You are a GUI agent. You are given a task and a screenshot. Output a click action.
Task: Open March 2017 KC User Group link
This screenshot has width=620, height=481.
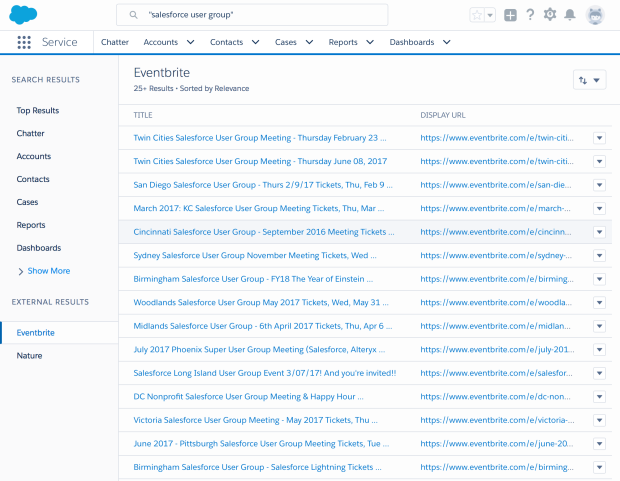pos(259,208)
